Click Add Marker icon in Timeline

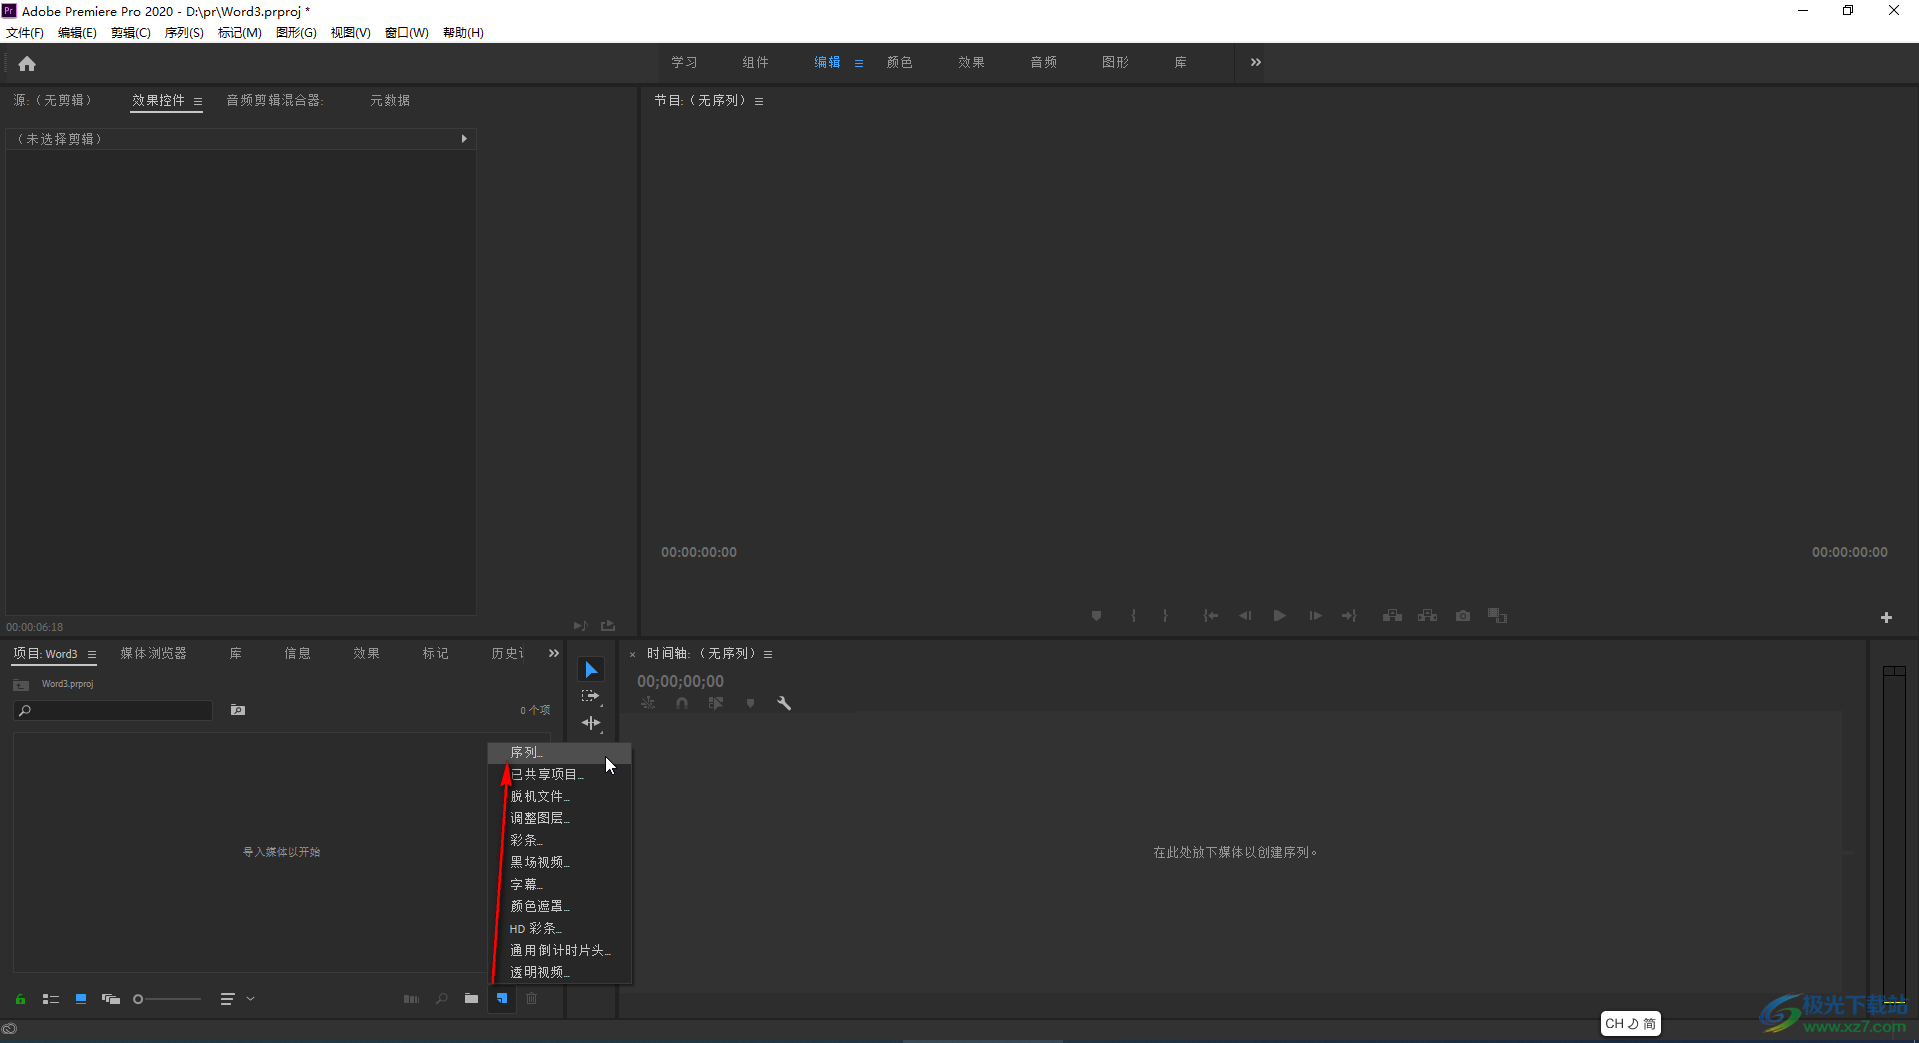[x=750, y=704]
